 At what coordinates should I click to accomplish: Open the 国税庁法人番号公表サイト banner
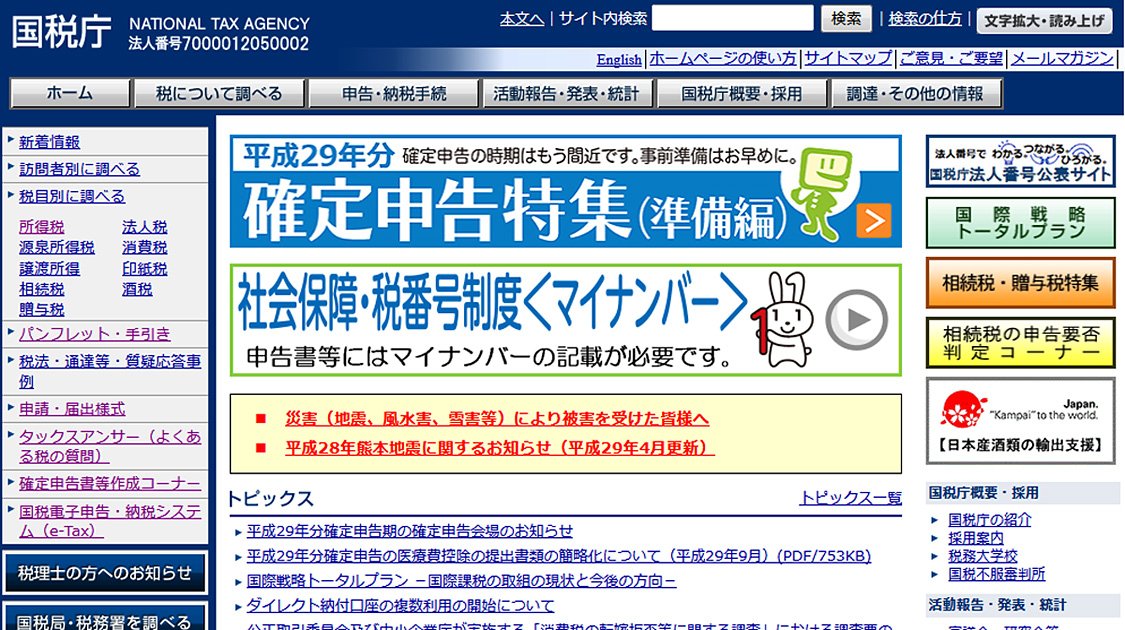(1020, 161)
